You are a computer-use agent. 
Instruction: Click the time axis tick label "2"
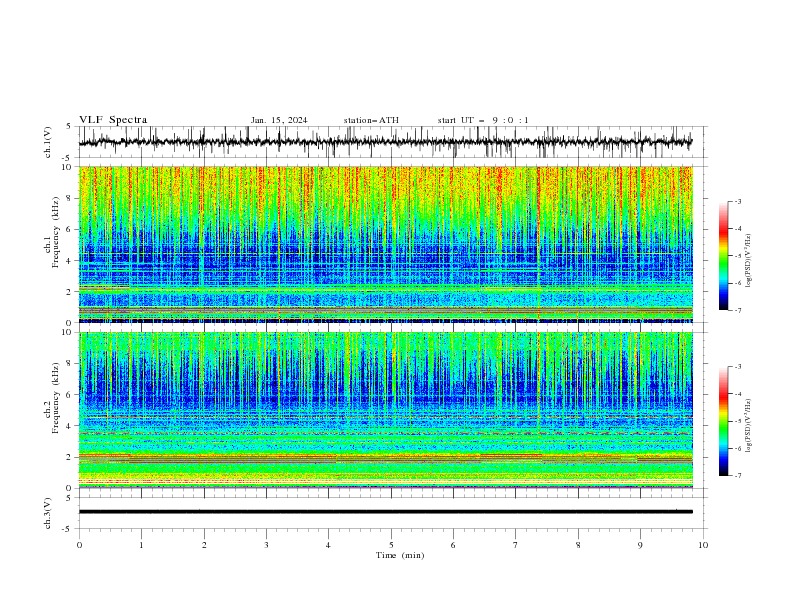coord(204,545)
